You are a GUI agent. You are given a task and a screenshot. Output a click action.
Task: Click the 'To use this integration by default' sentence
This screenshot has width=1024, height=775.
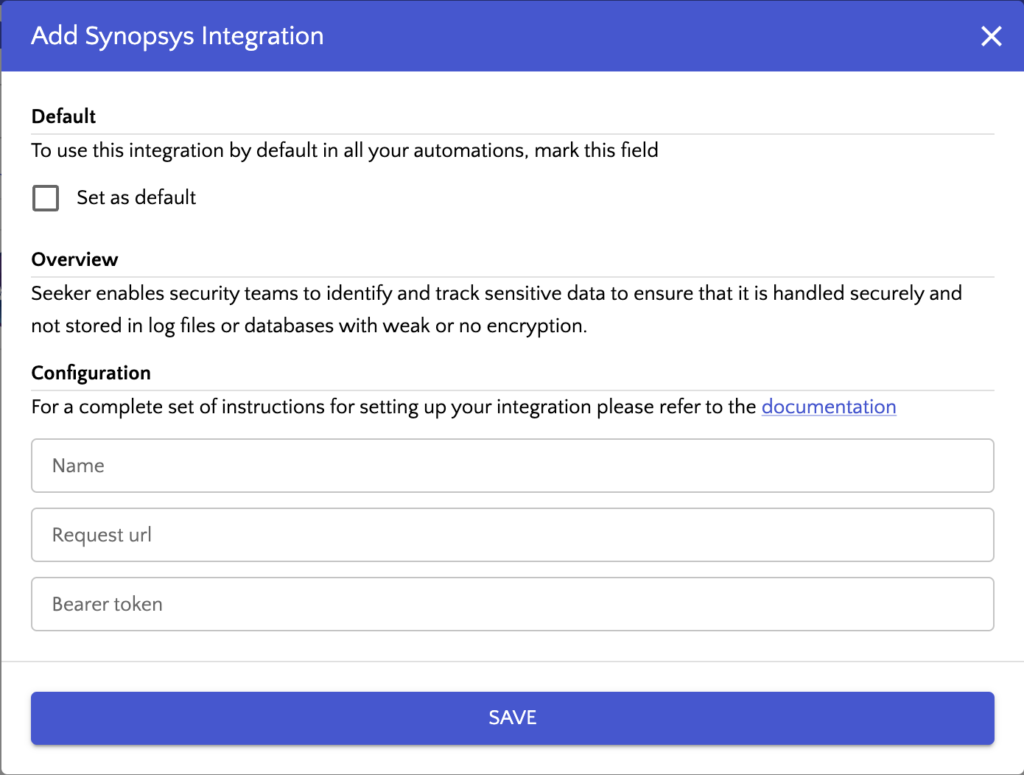pyautogui.click(x=345, y=150)
